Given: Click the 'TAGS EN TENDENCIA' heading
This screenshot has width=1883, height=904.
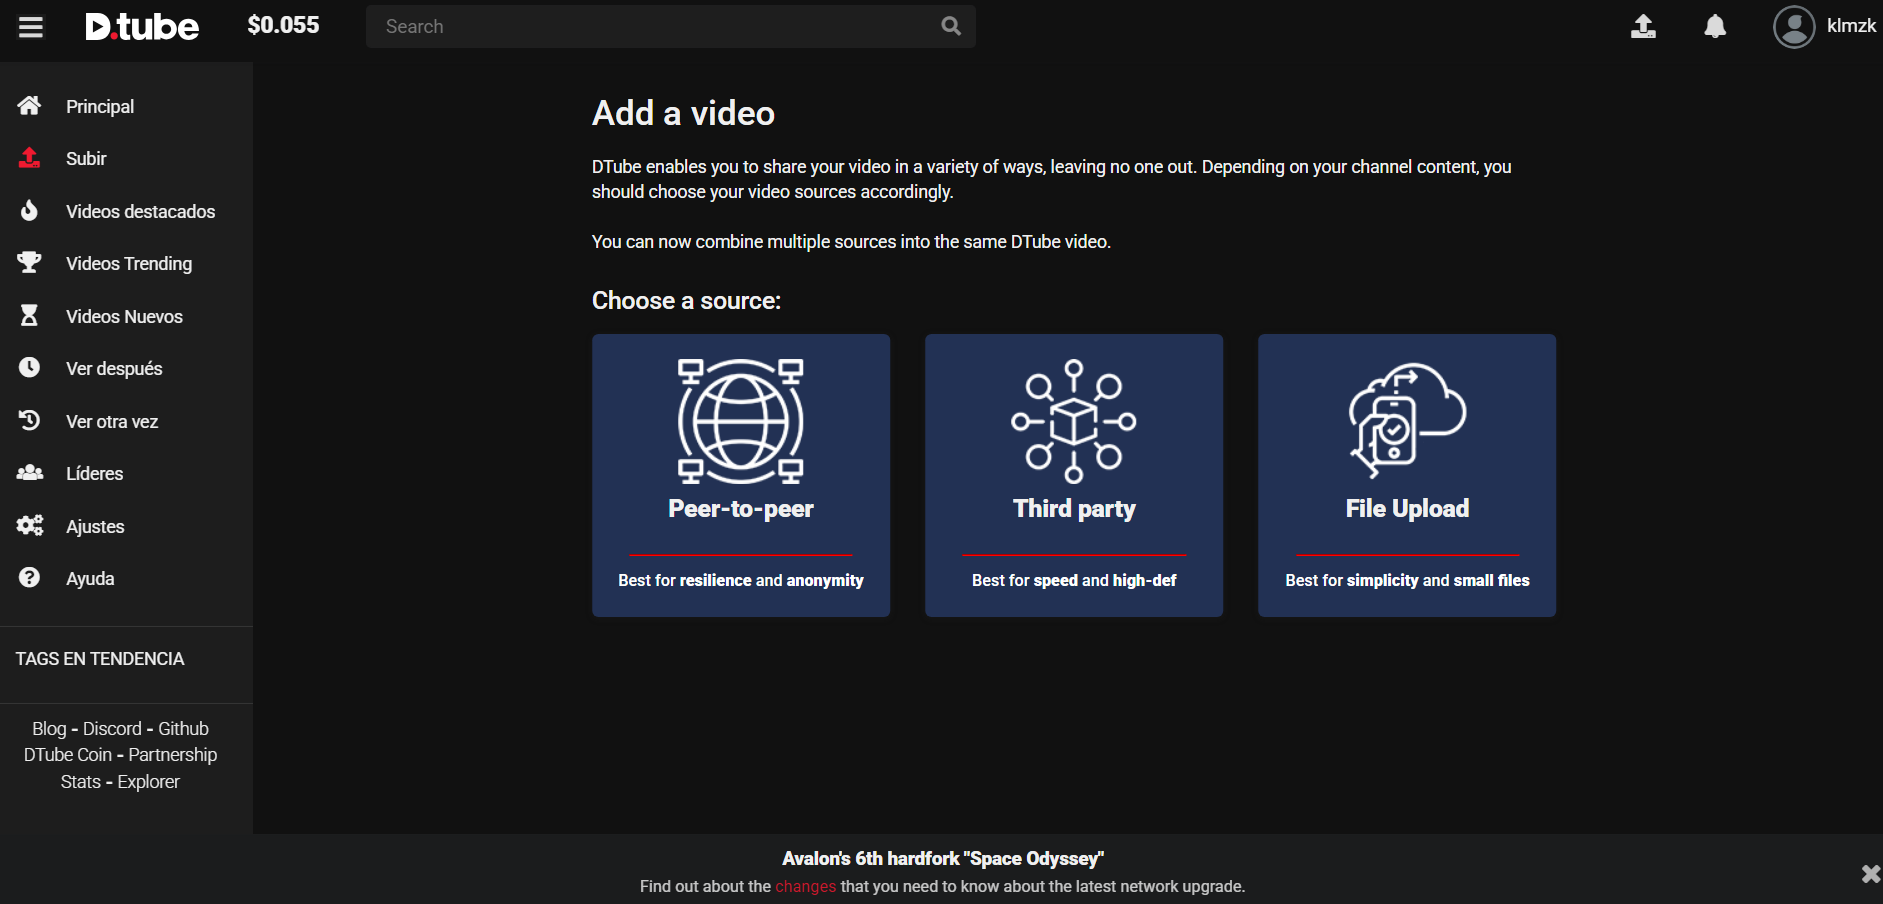Looking at the screenshot, I should tap(100, 659).
